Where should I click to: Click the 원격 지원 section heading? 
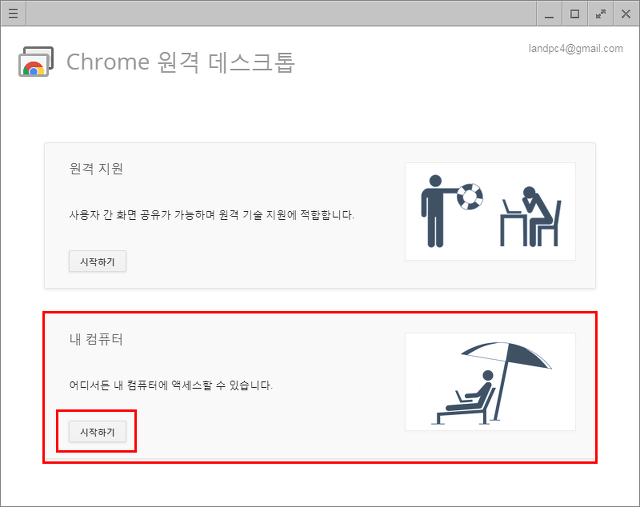(96, 168)
